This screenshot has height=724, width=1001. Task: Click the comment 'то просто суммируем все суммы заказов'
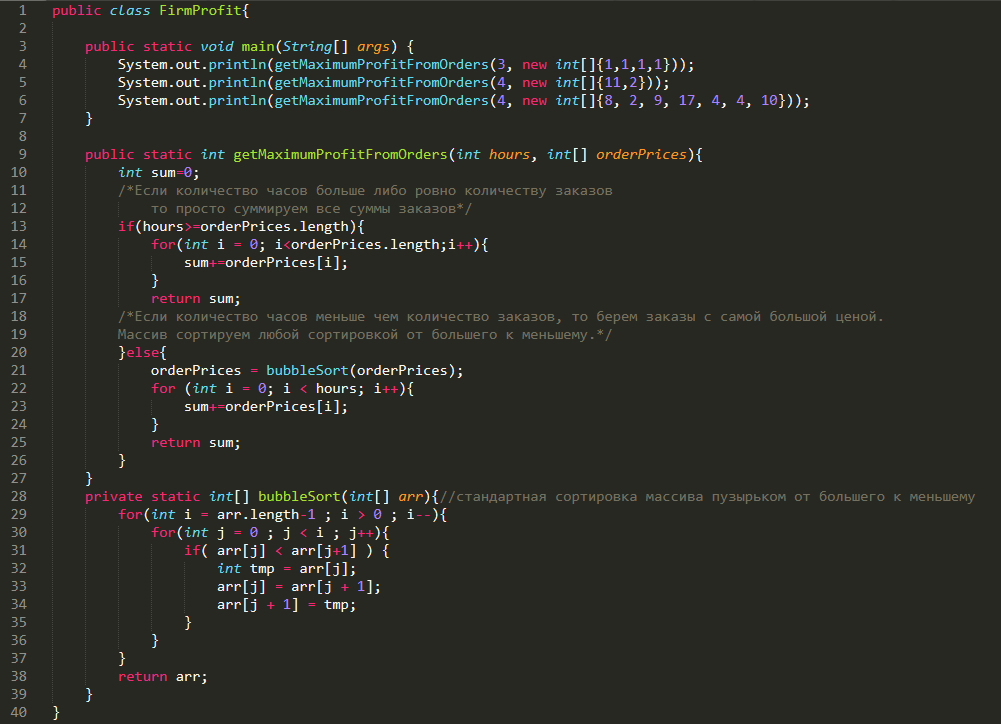(312, 208)
